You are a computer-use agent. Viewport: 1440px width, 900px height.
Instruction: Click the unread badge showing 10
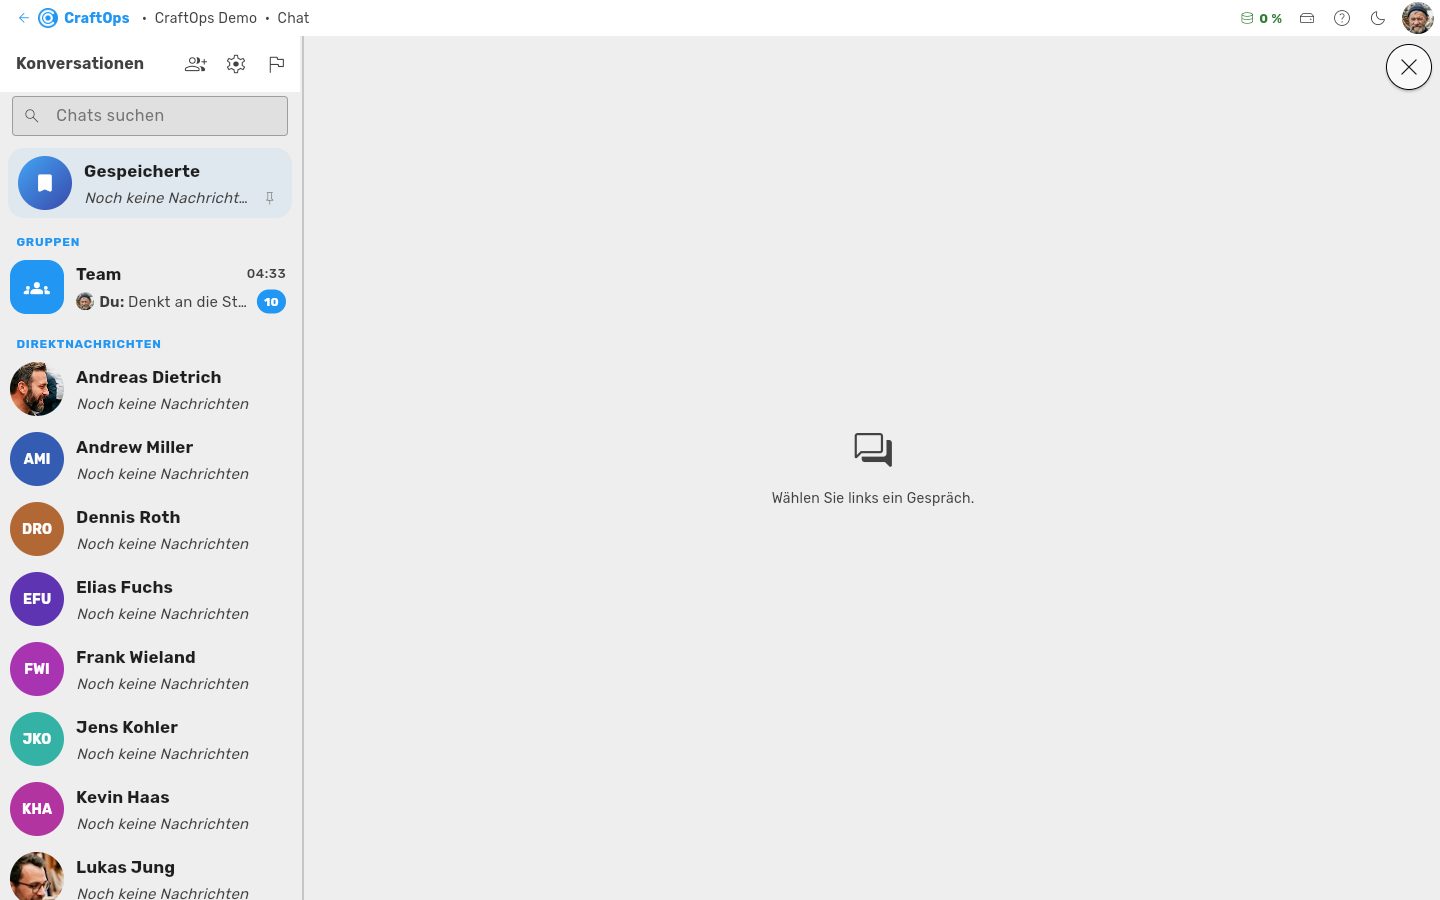coord(271,302)
